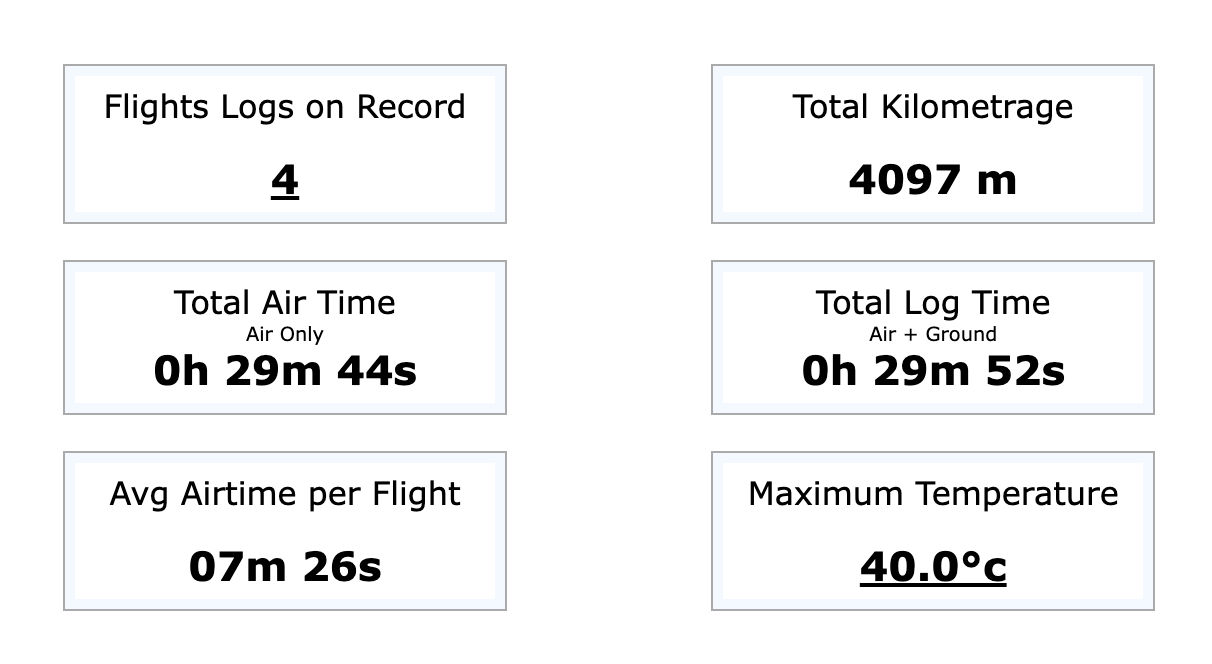Click the Total Log Time heading

coord(933,302)
